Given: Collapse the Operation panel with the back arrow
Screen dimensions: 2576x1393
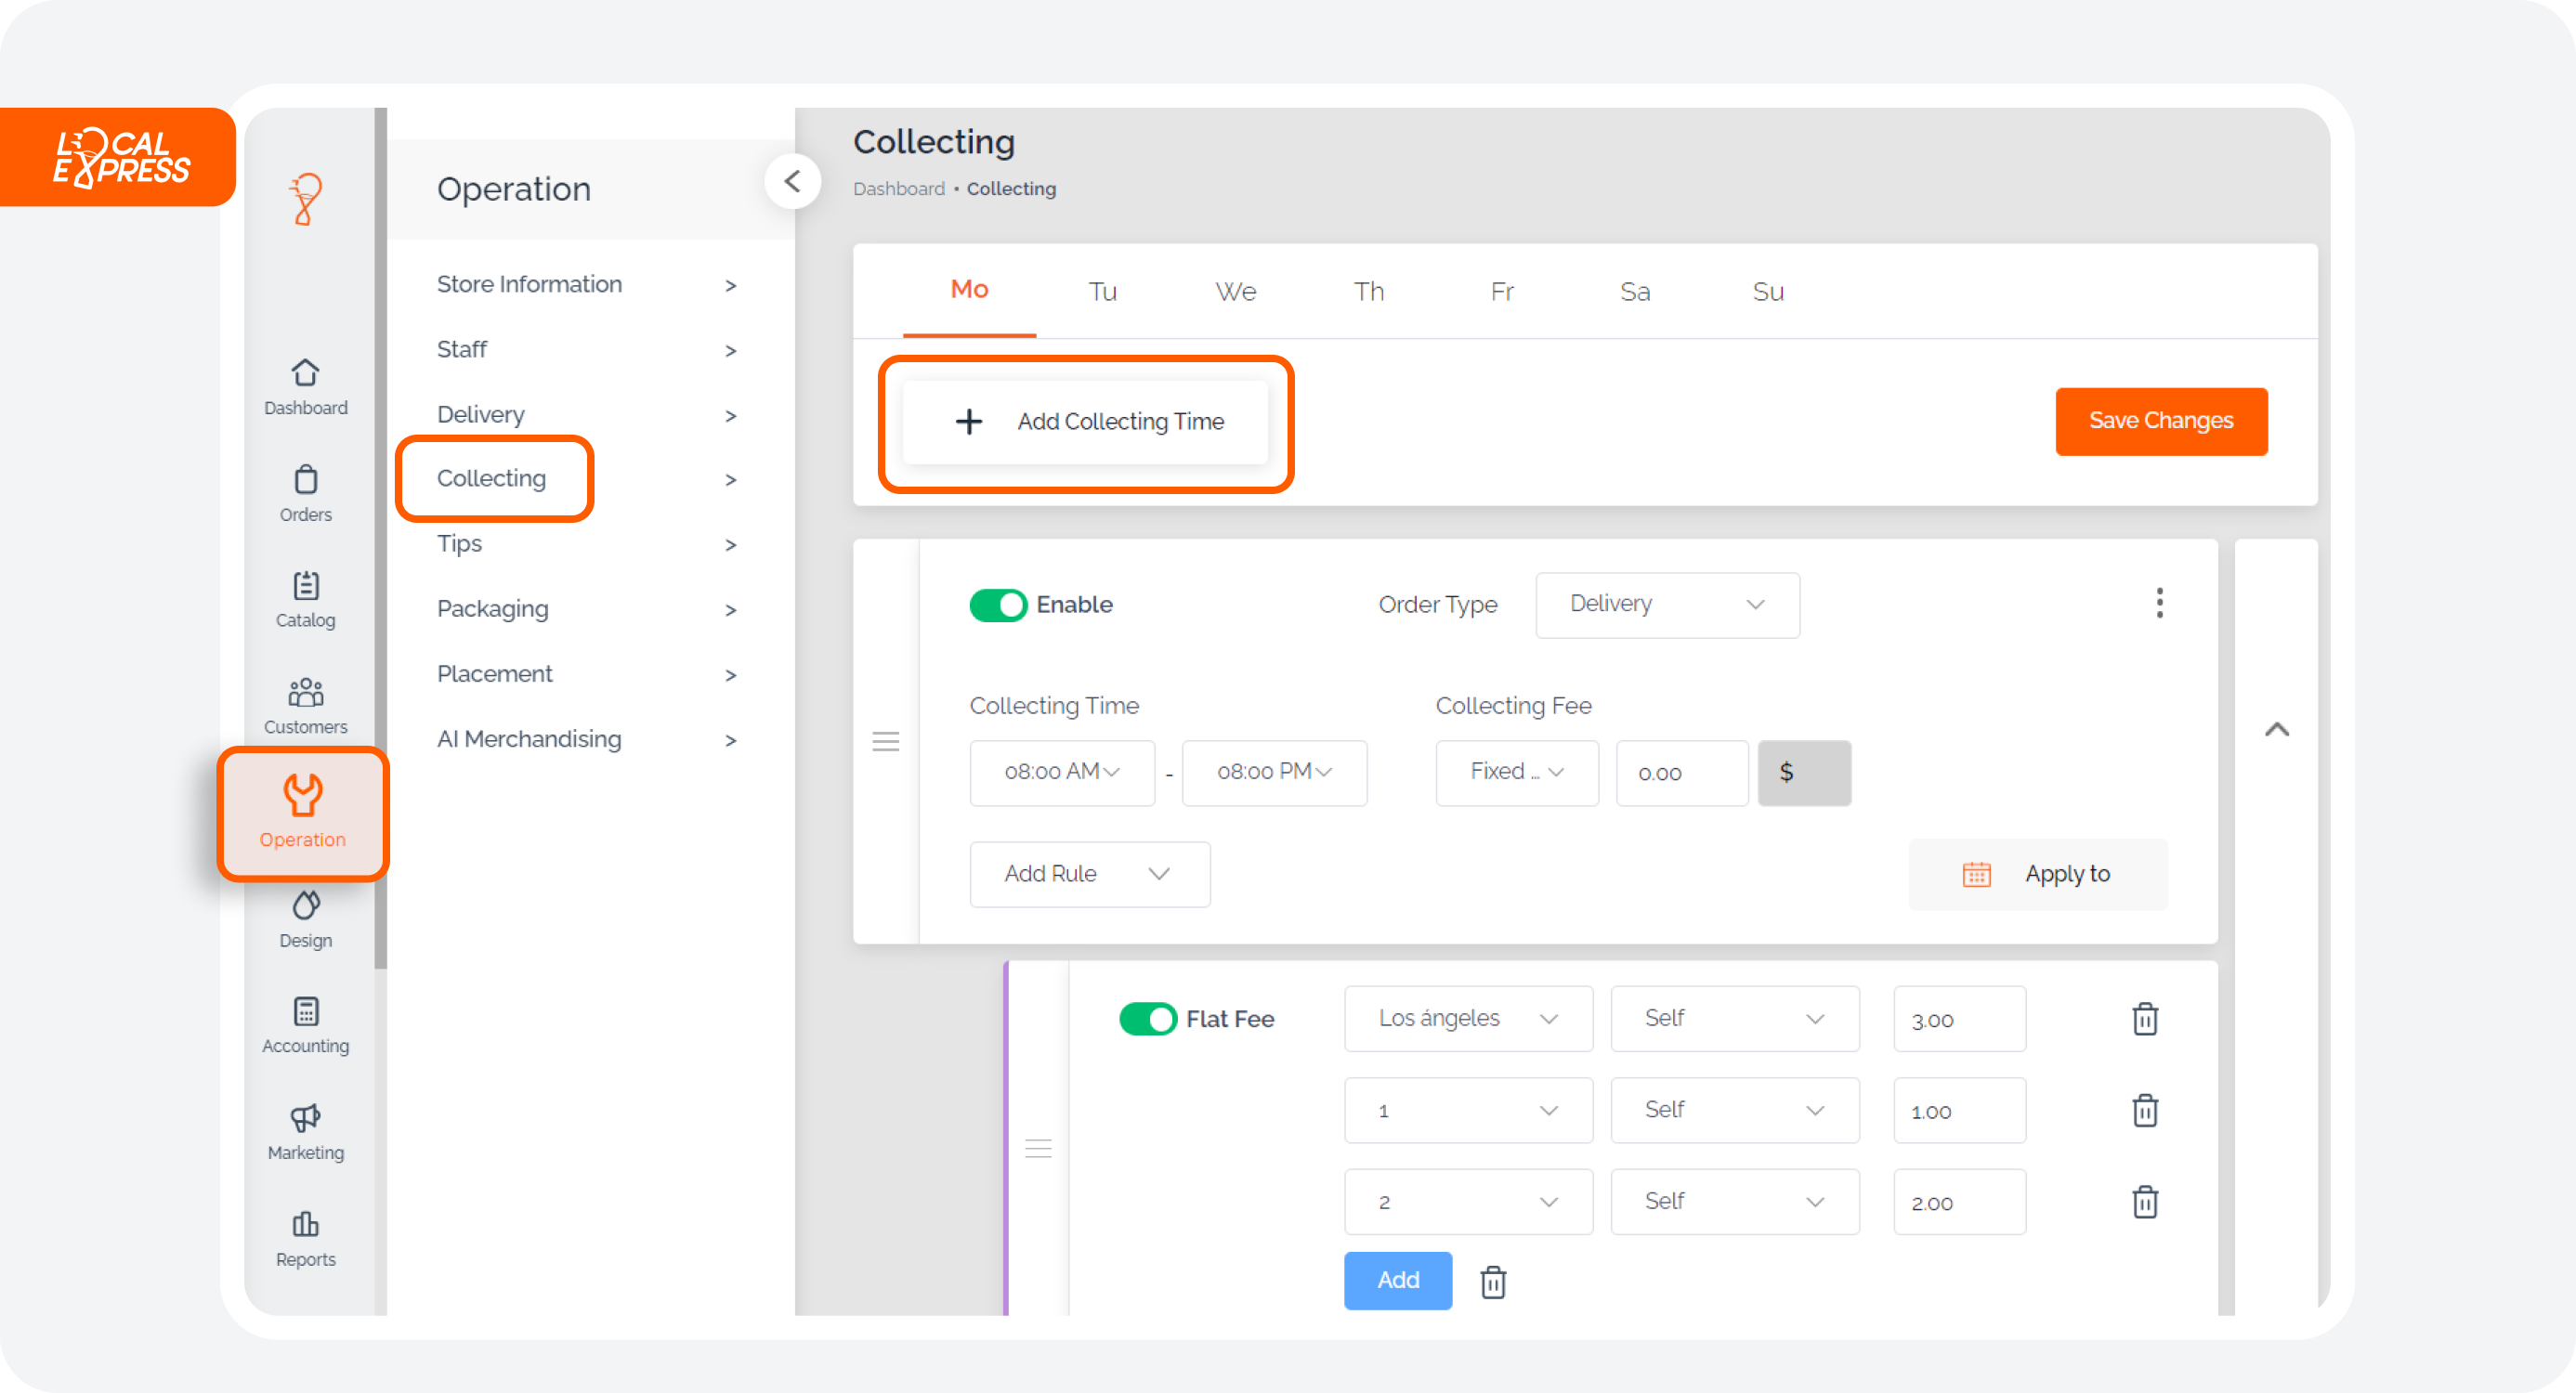Looking at the screenshot, I should tap(793, 181).
